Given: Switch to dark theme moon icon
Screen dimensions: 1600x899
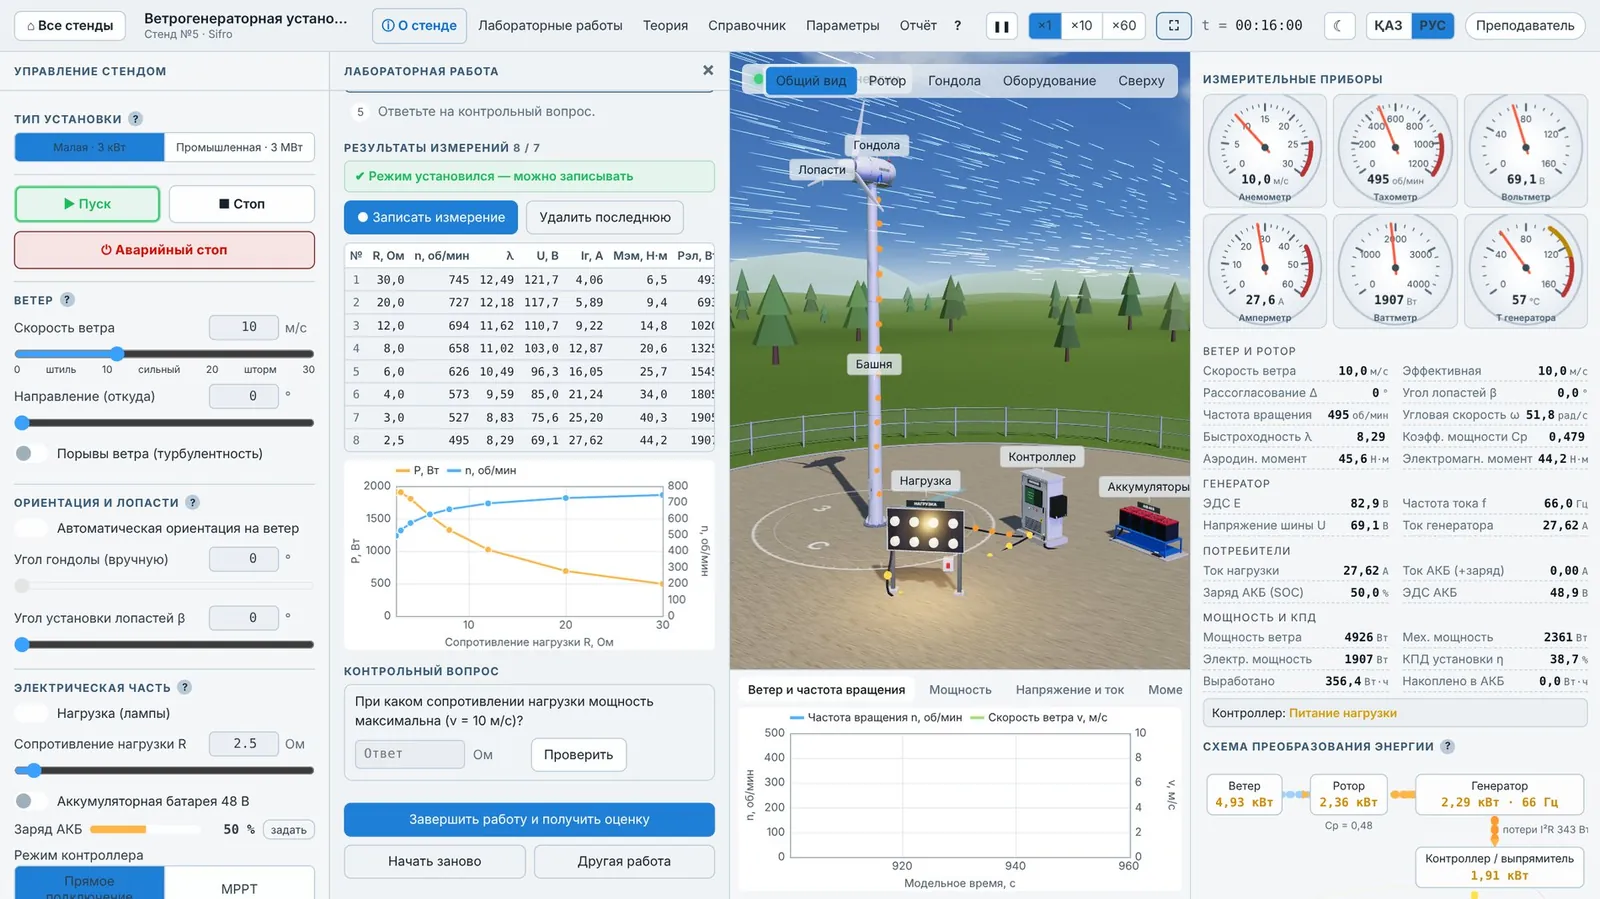Looking at the screenshot, I should click(1338, 26).
